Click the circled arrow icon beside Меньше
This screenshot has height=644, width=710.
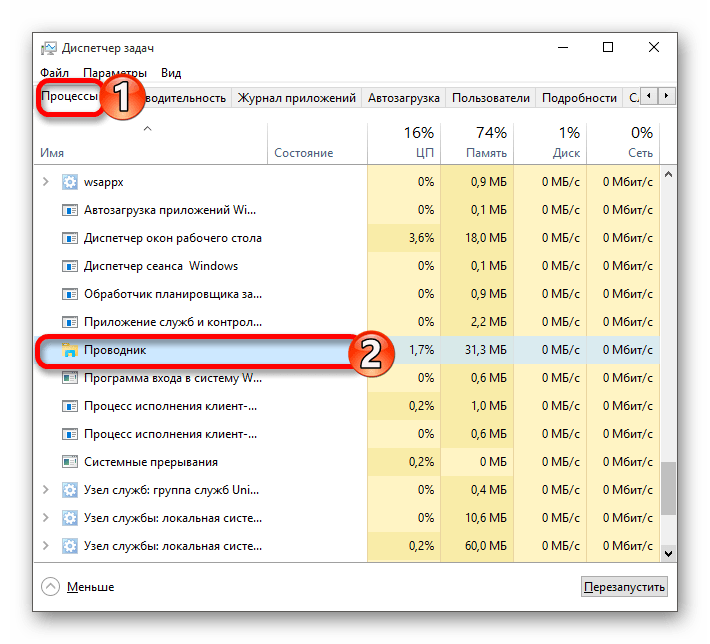tap(50, 586)
